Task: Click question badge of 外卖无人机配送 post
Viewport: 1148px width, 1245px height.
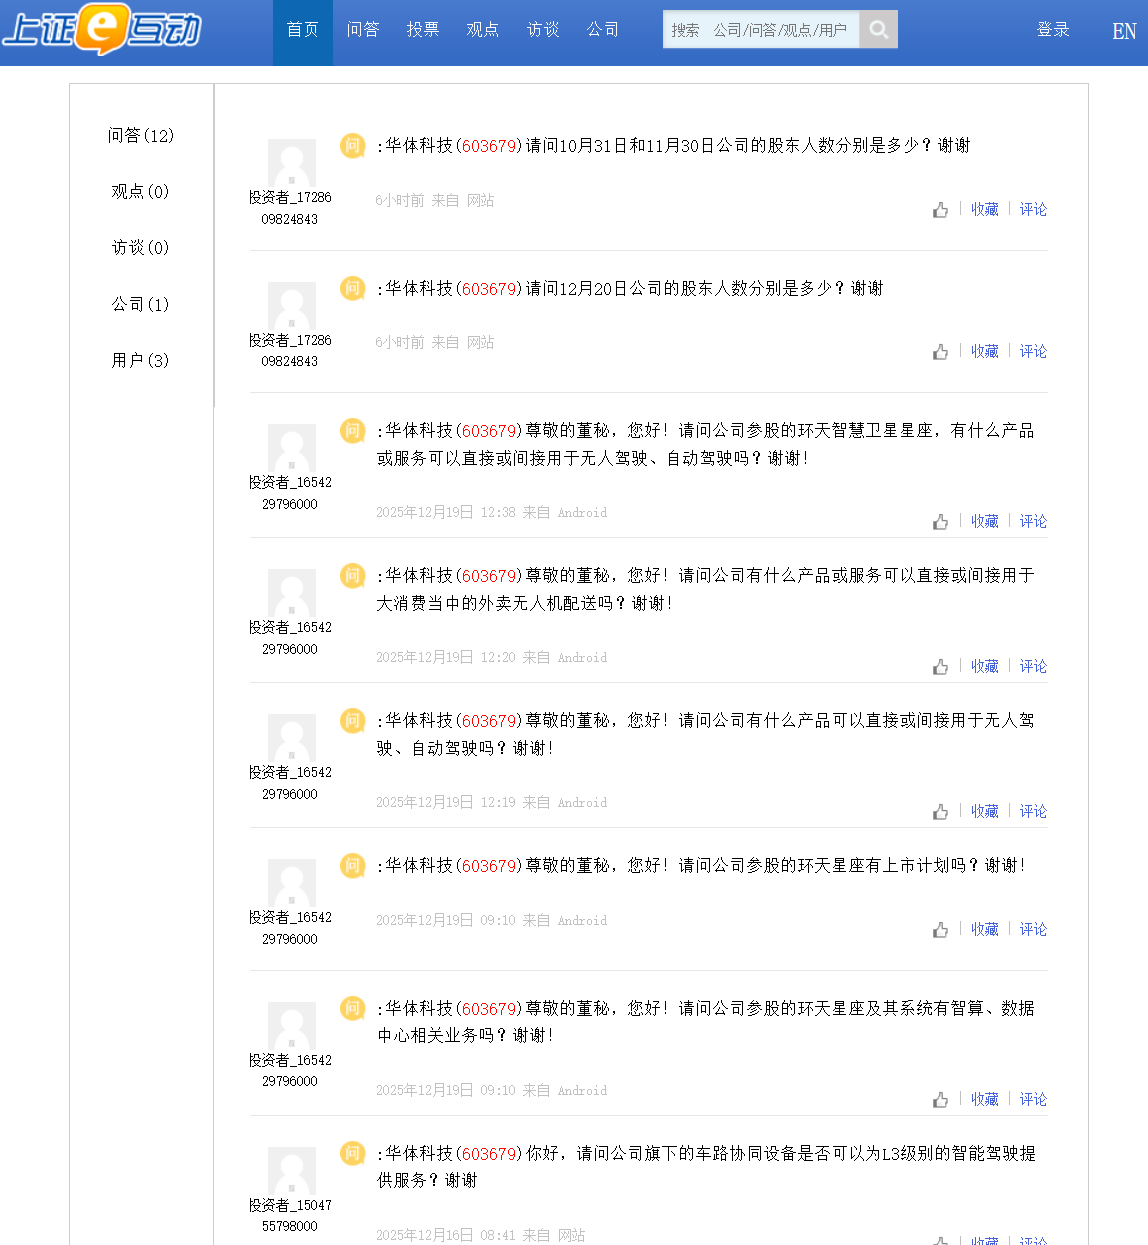Action: click(353, 576)
